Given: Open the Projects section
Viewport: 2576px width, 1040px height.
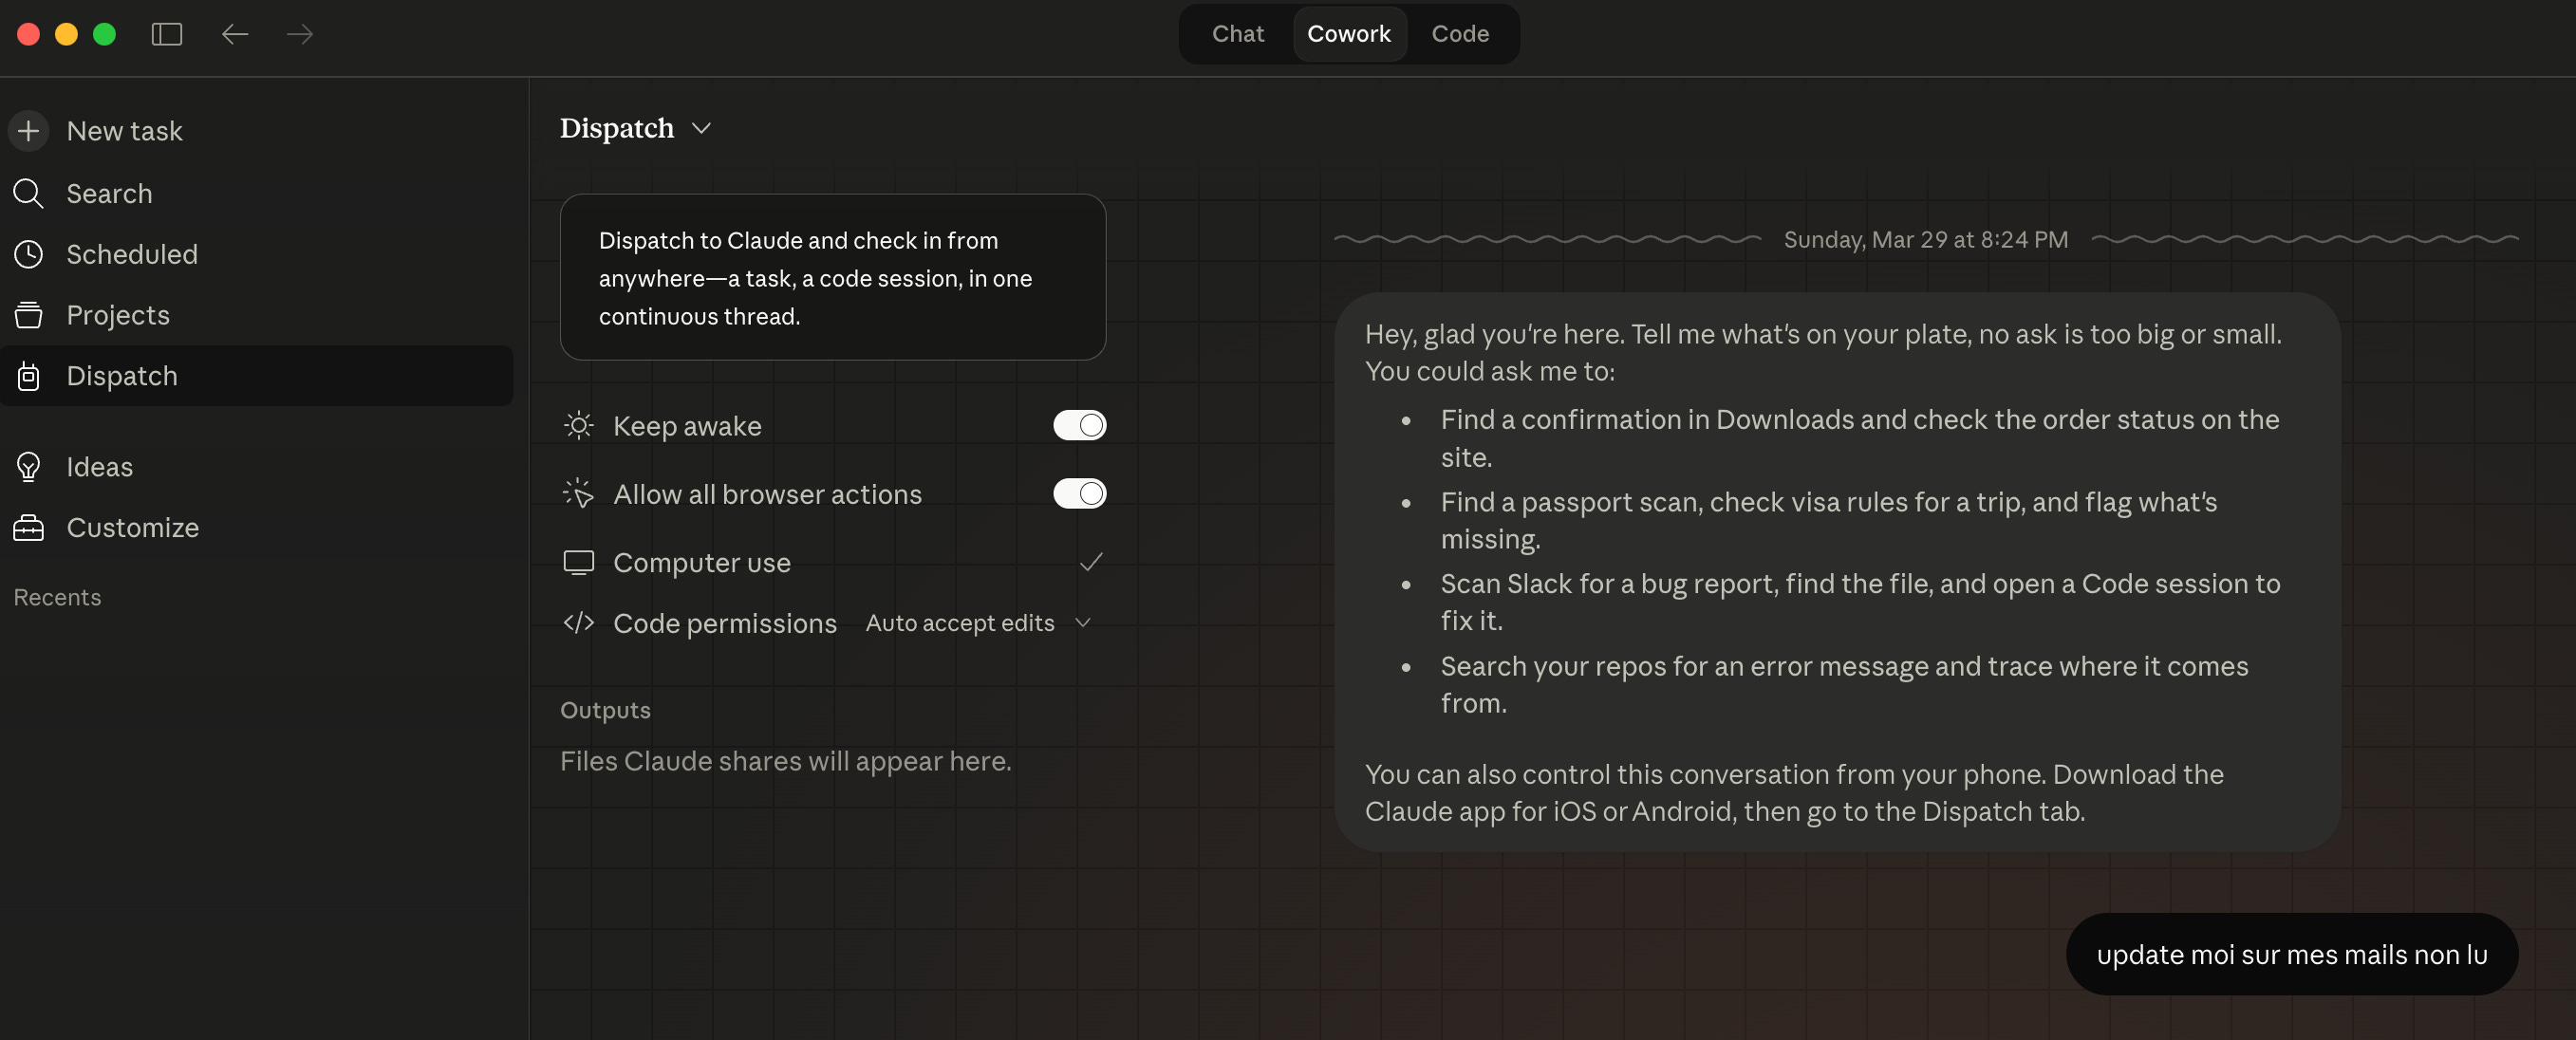Looking at the screenshot, I should coord(258,315).
